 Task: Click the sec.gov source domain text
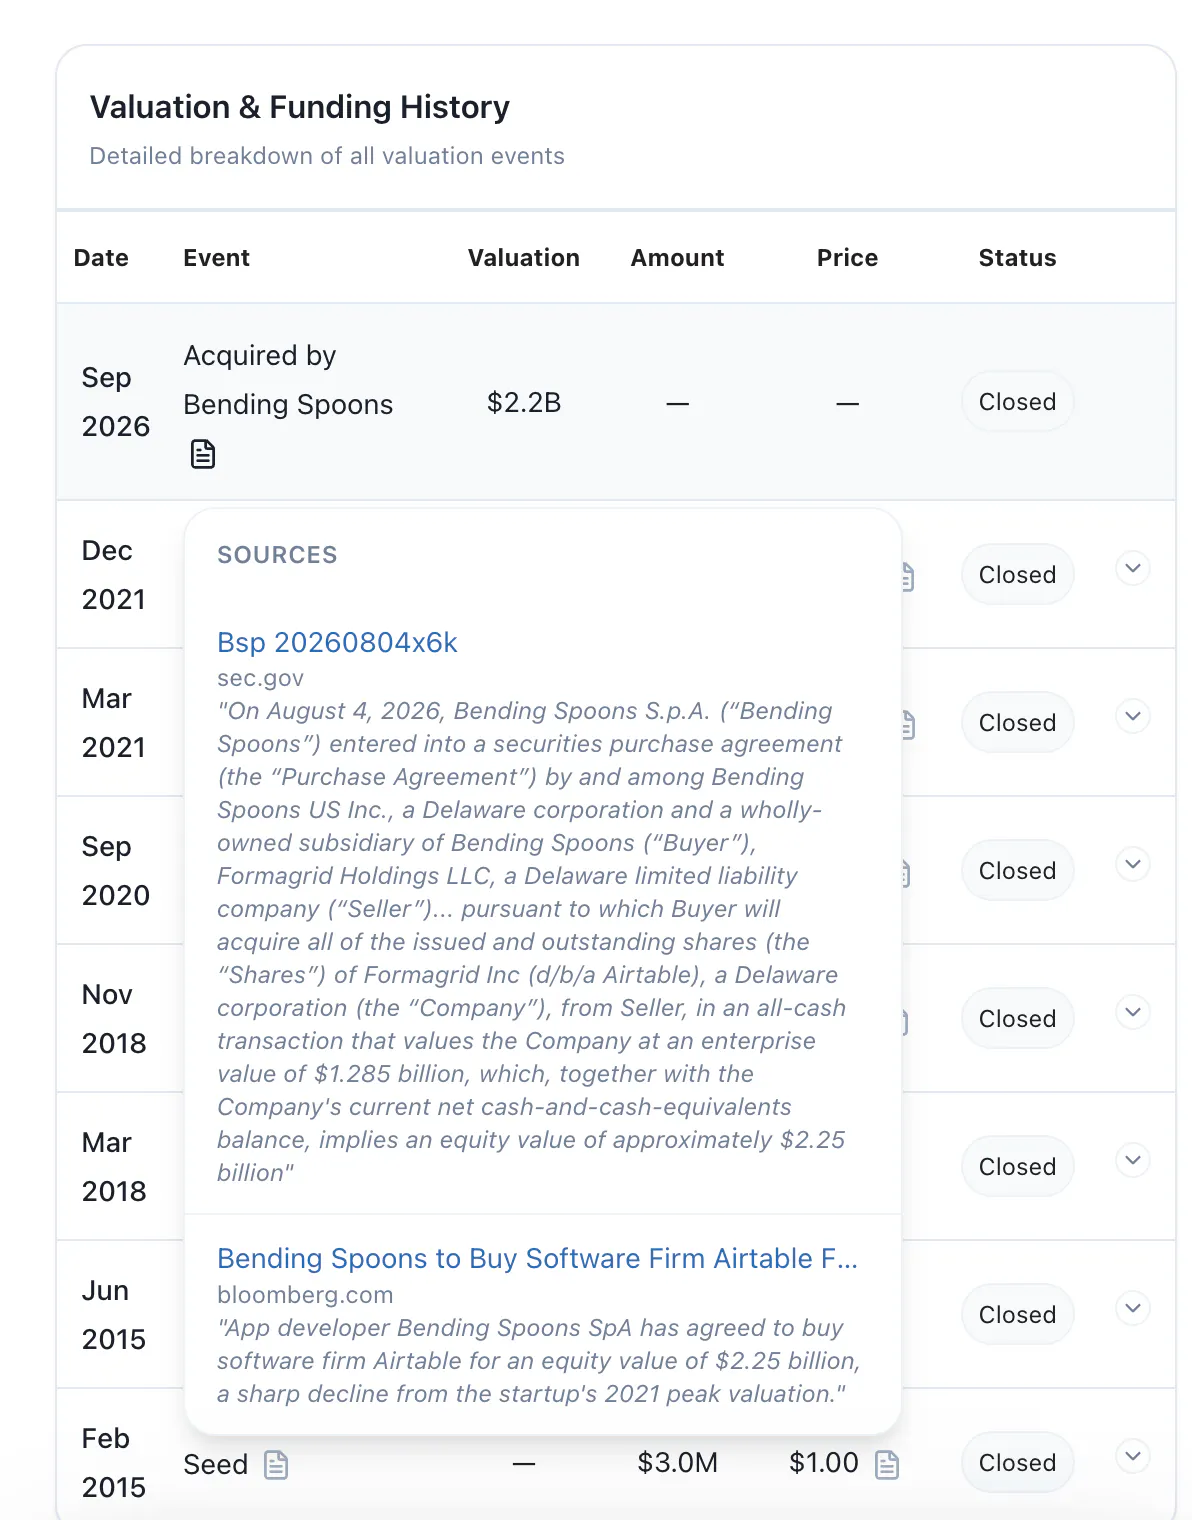pos(260,678)
